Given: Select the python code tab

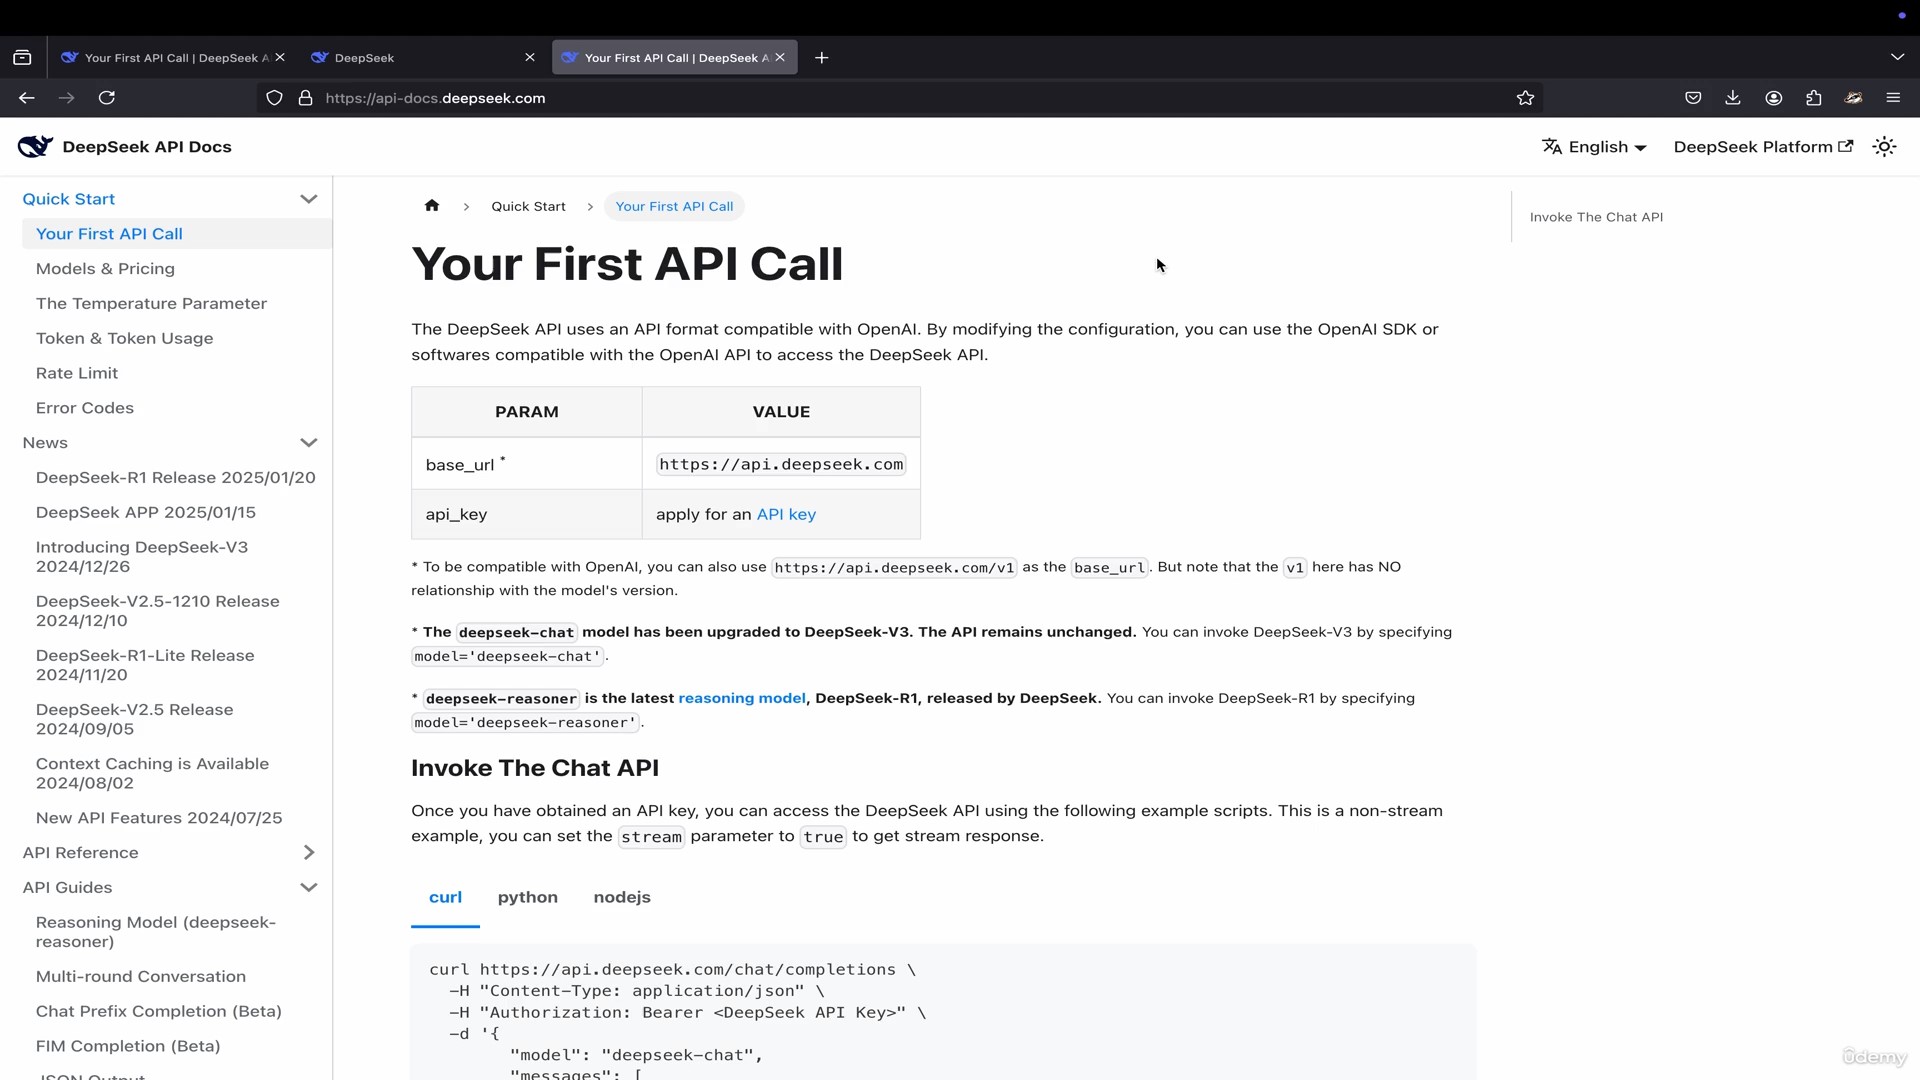Looking at the screenshot, I should [x=528, y=897].
